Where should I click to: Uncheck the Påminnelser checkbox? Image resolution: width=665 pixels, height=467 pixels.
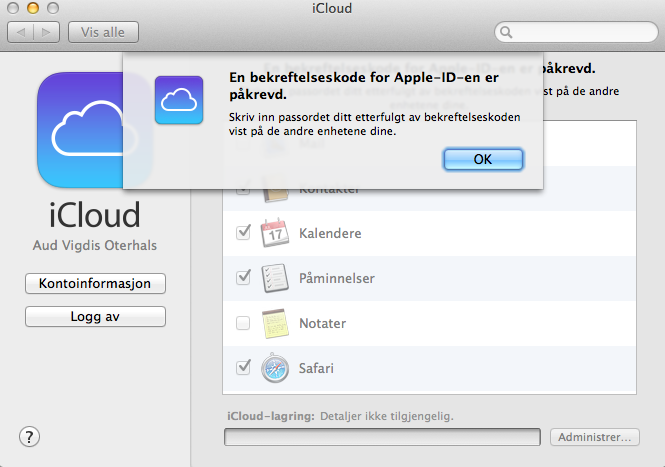(x=243, y=277)
